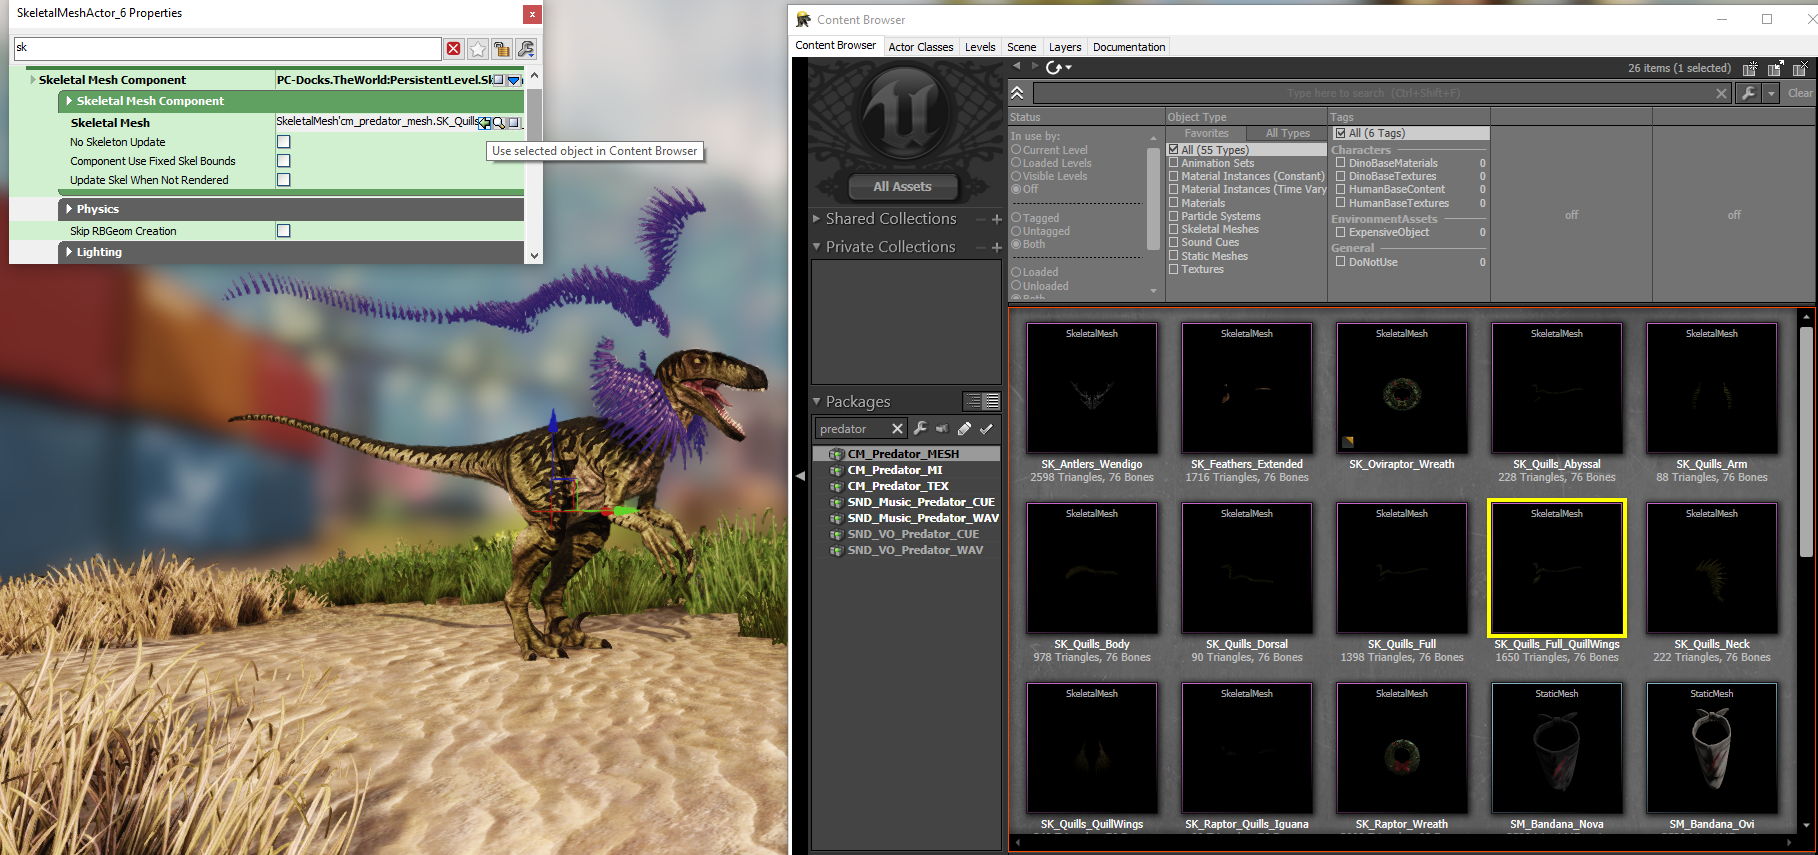Enable Skip RBGeom Creation checkbox
The height and width of the screenshot is (855, 1818).
tap(284, 231)
